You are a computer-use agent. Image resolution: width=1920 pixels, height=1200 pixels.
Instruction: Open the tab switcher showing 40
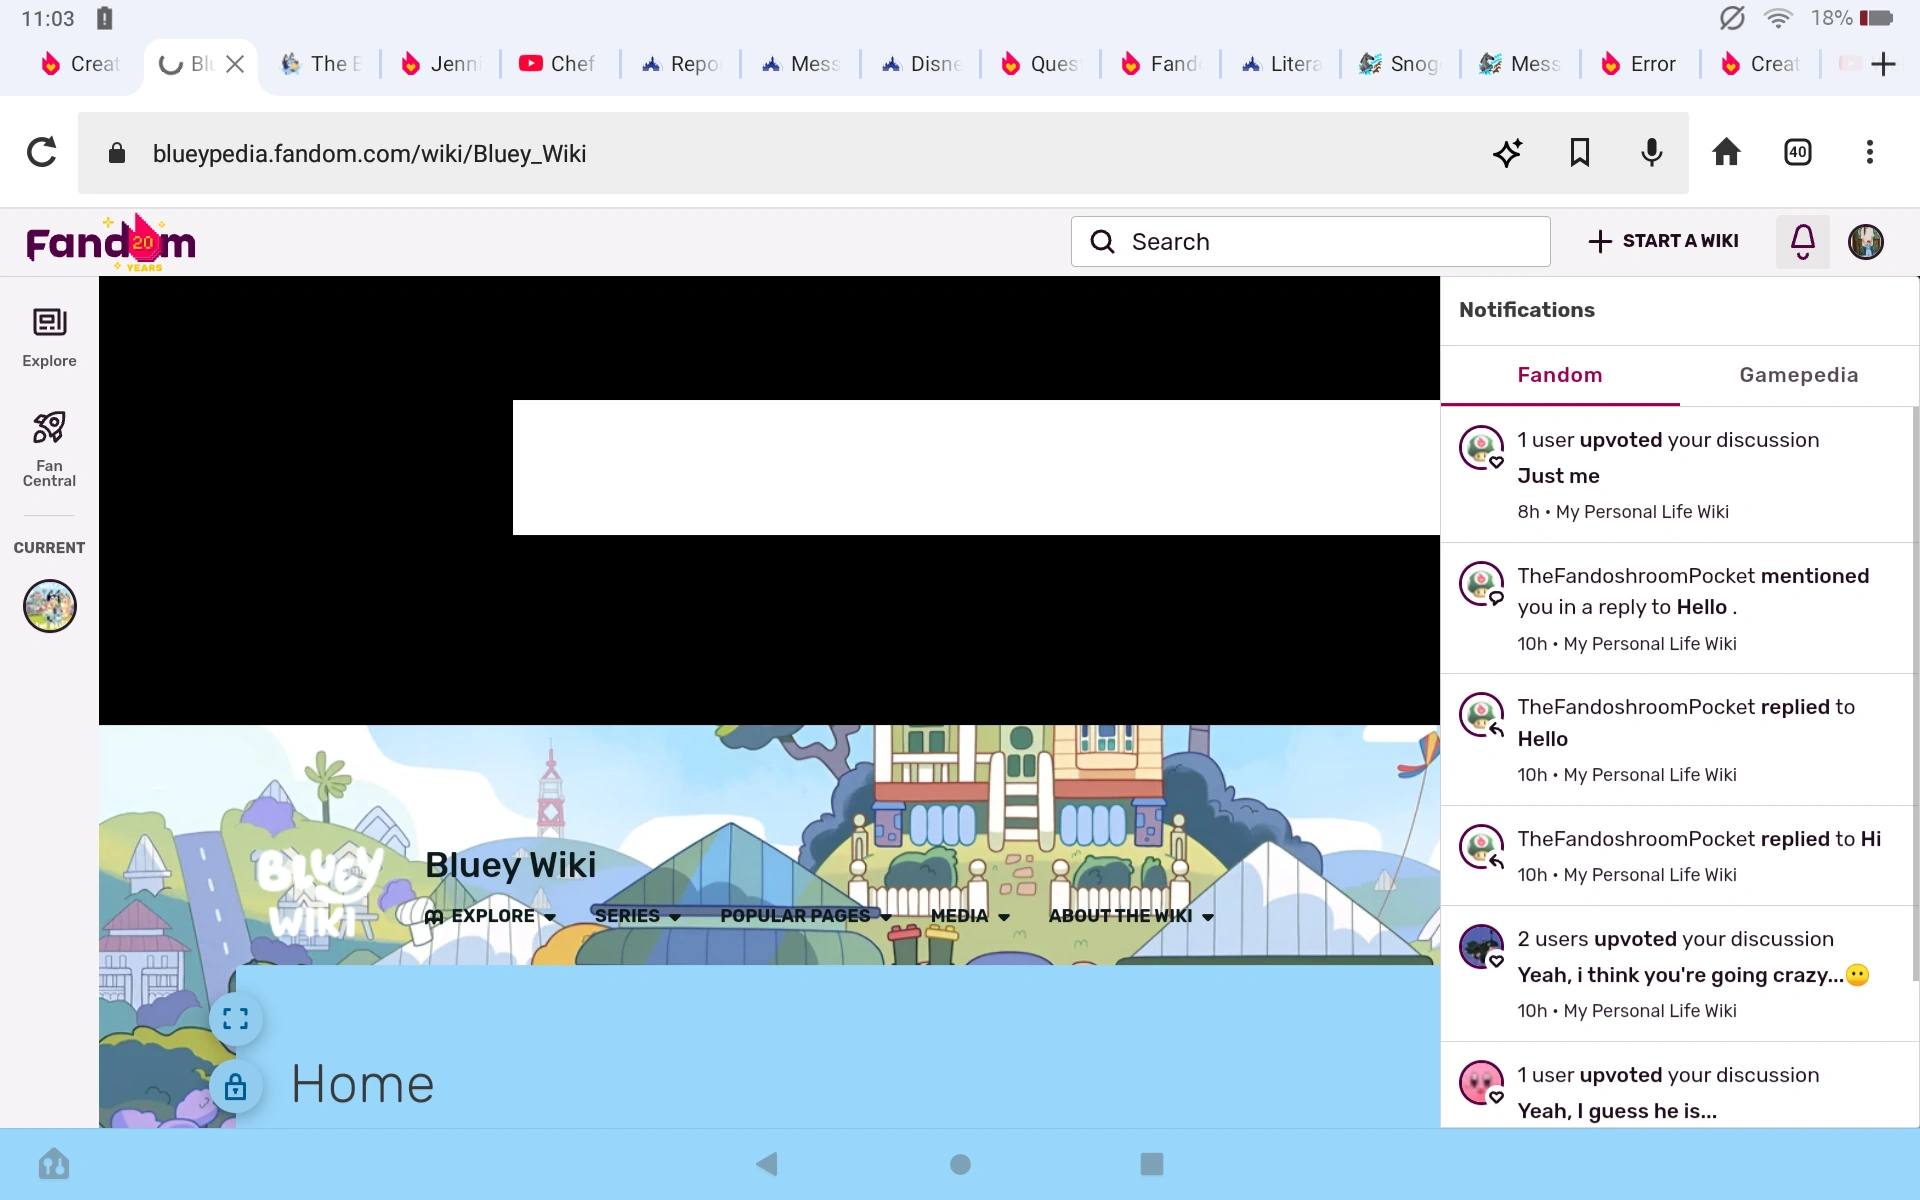[x=1797, y=152]
